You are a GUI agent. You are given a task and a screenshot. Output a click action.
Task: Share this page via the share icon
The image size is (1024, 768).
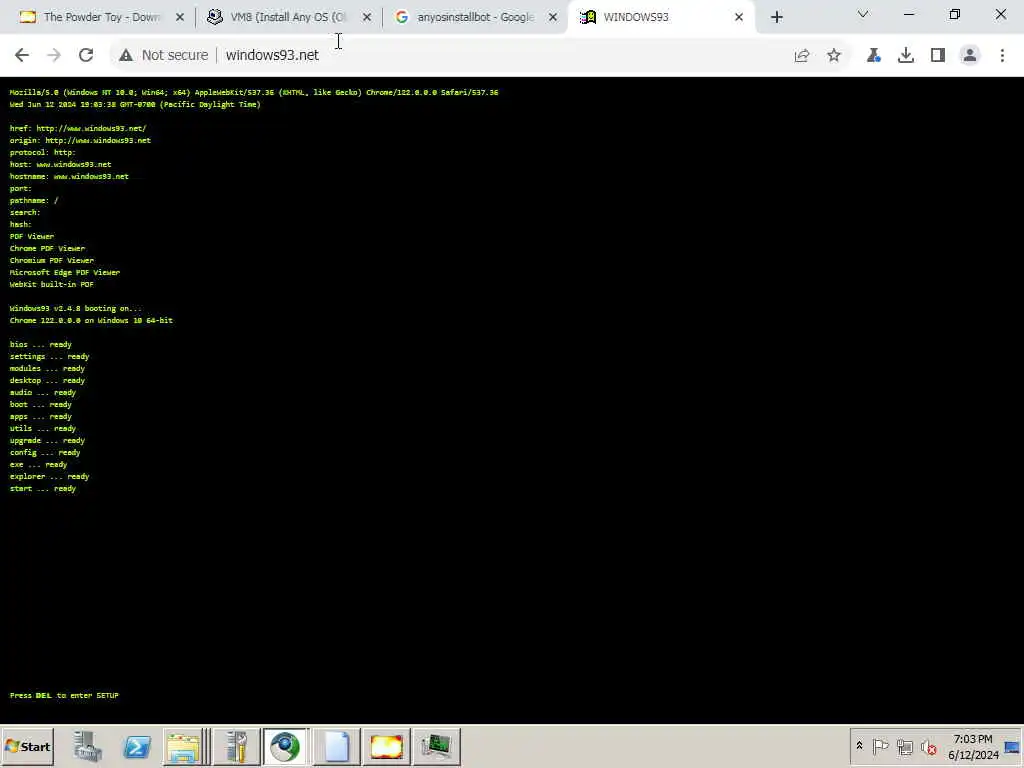click(x=802, y=56)
